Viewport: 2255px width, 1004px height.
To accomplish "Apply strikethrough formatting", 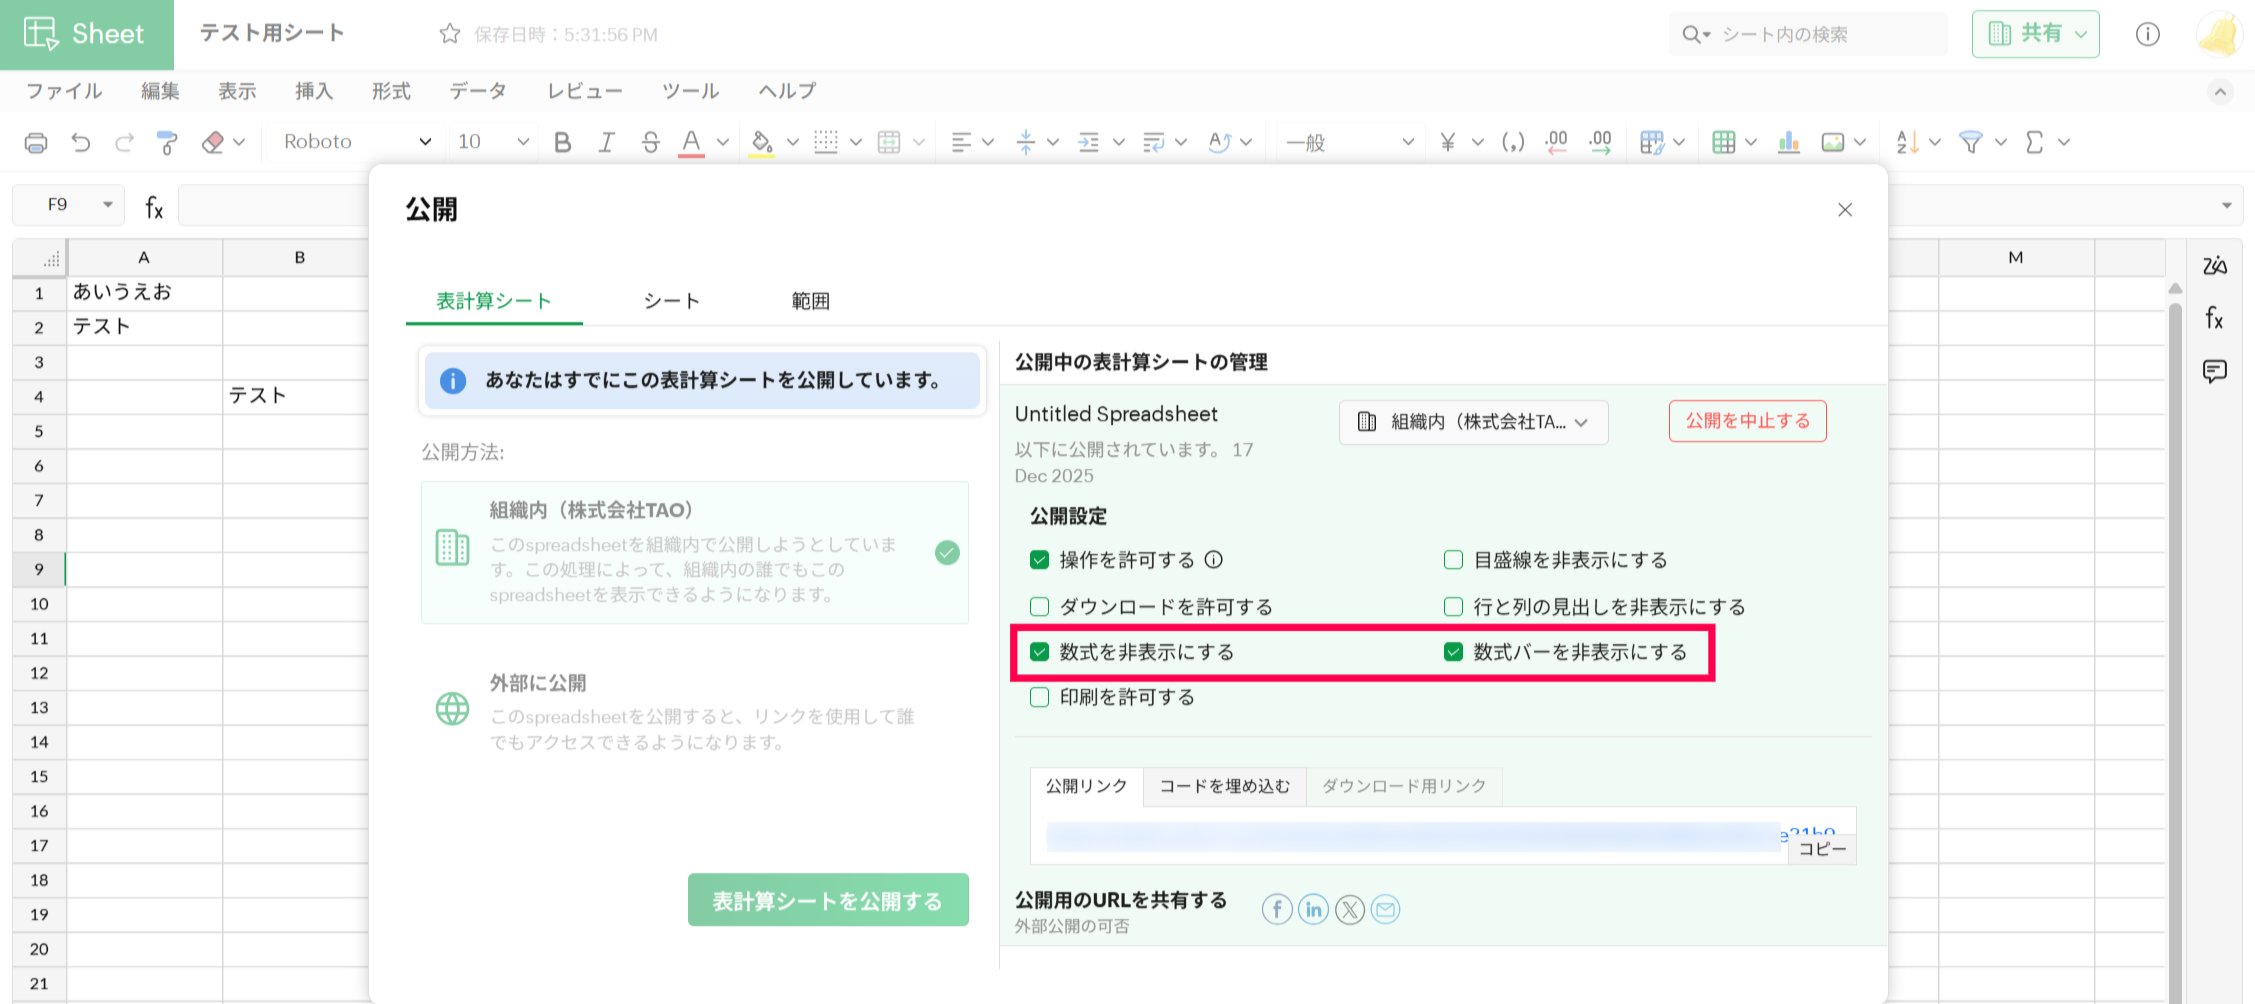I will 650,142.
